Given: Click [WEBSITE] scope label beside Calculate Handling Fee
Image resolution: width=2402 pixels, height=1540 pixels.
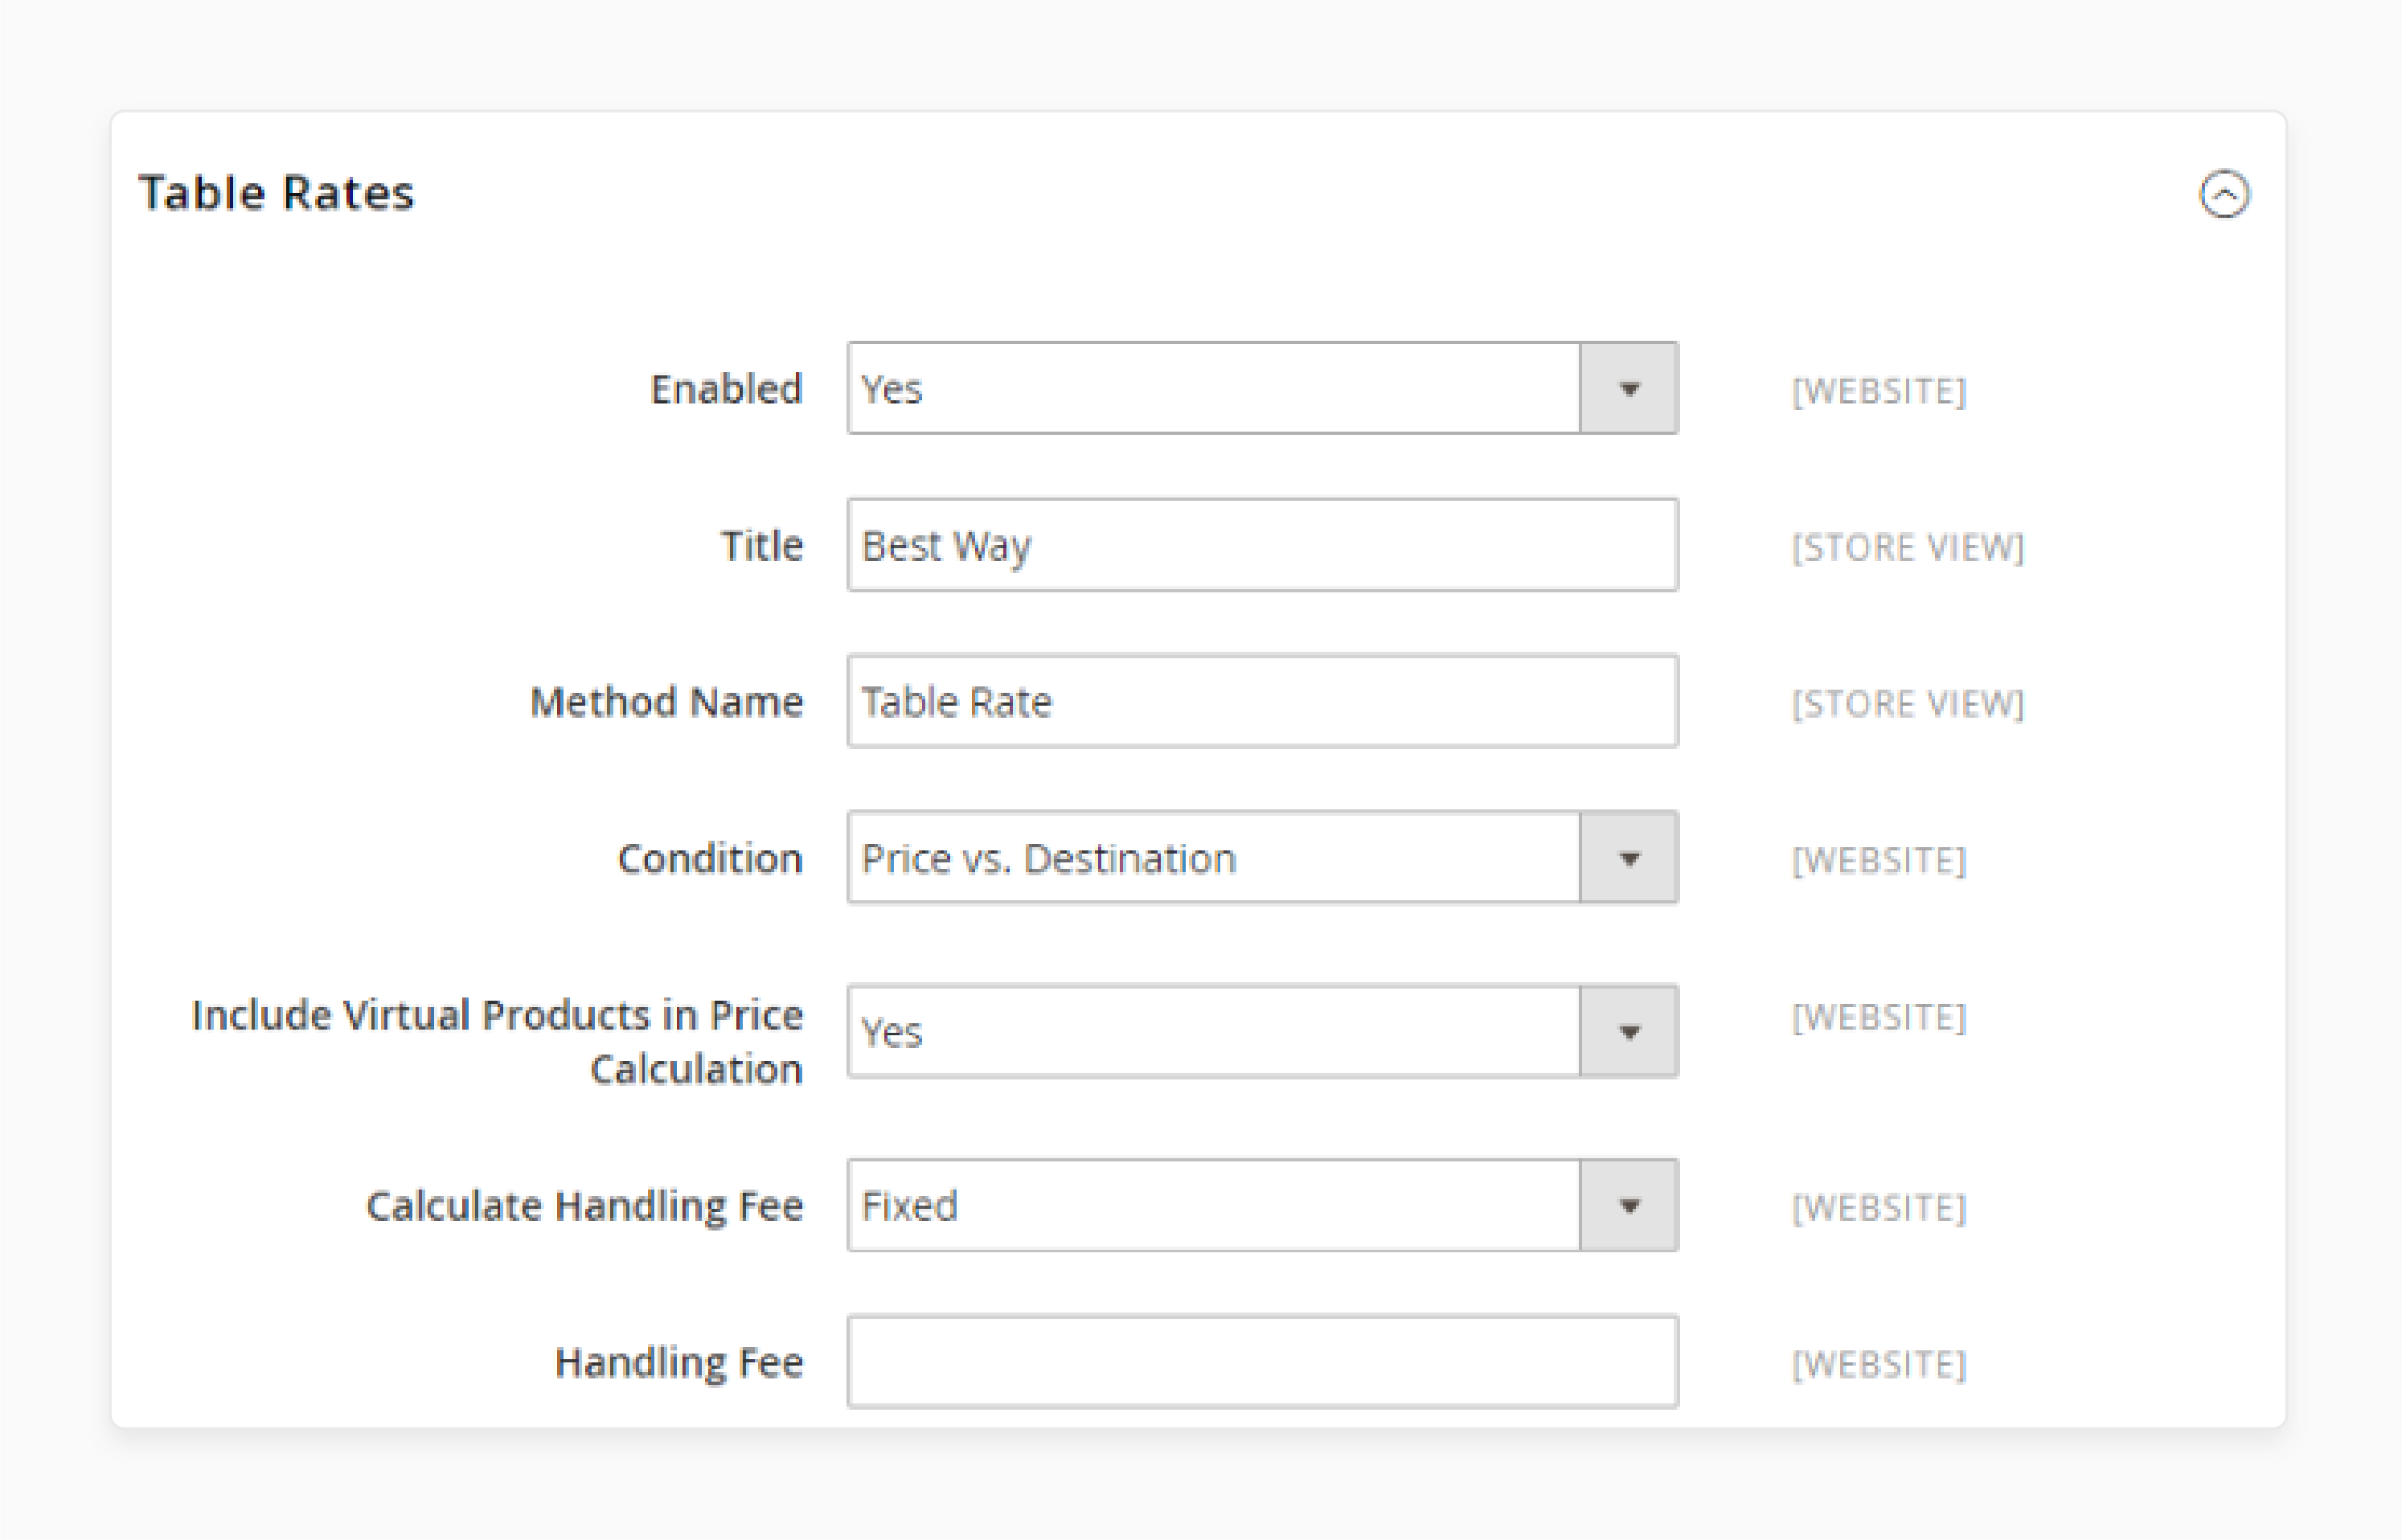Looking at the screenshot, I should [1879, 1208].
